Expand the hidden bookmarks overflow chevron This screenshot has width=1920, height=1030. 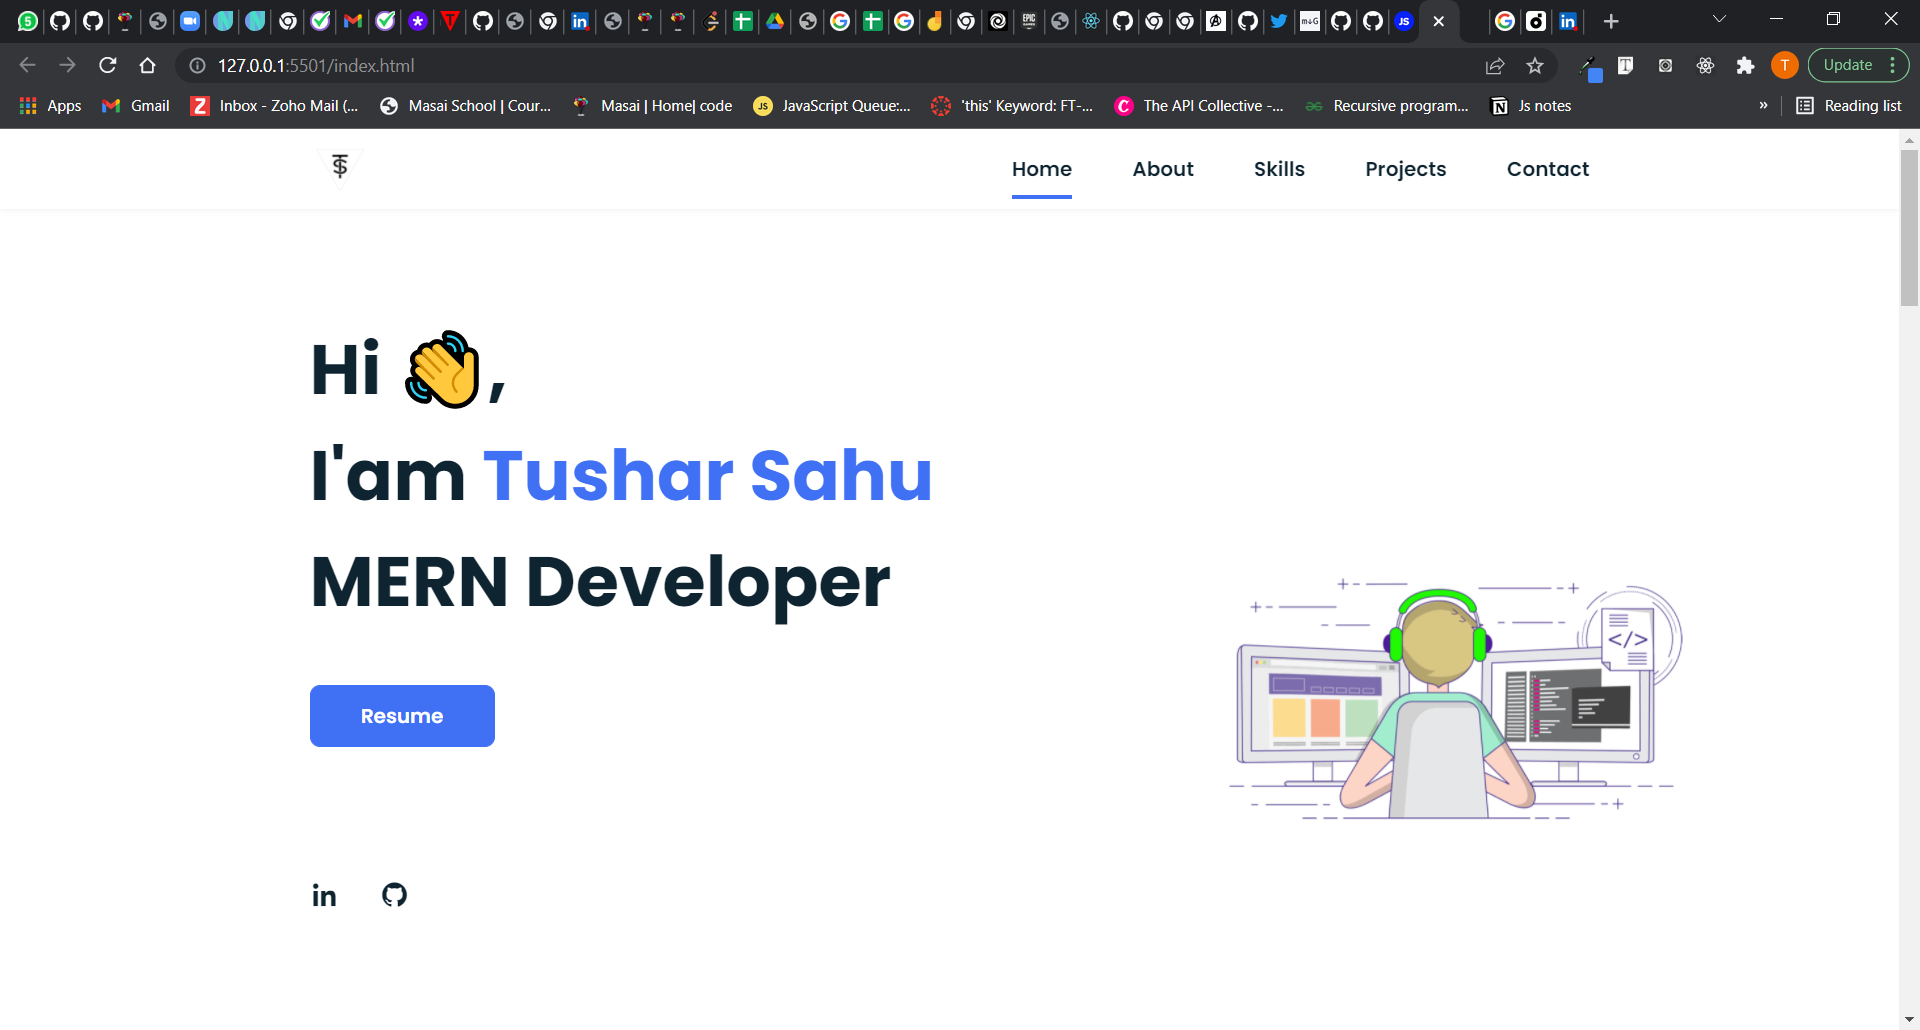(1763, 106)
